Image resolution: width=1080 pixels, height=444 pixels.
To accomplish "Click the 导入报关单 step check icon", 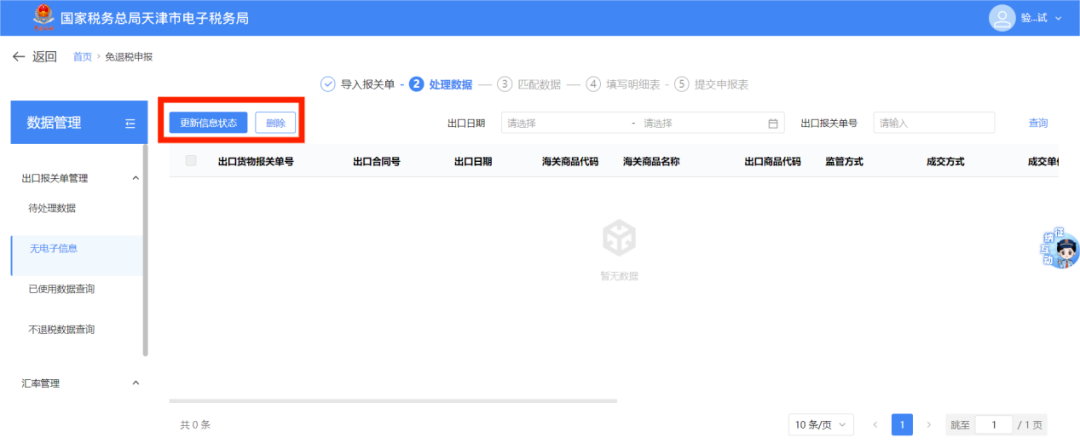I will point(328,84).
